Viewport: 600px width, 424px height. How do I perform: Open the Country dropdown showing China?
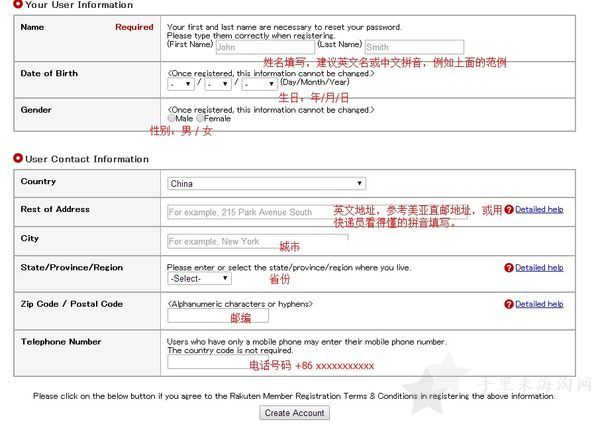[x=266, y=183]
